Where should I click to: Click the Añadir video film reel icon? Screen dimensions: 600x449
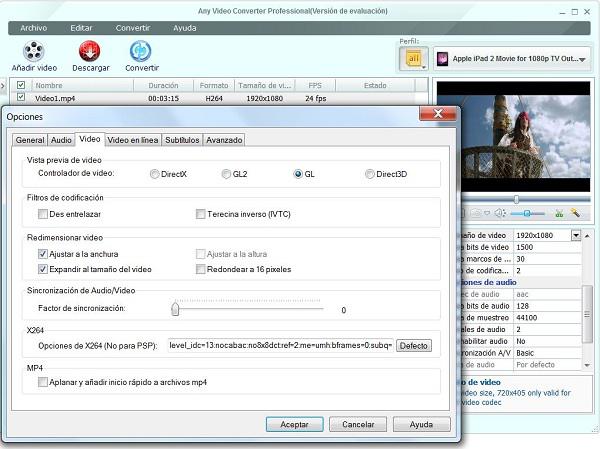click(34, 51)
